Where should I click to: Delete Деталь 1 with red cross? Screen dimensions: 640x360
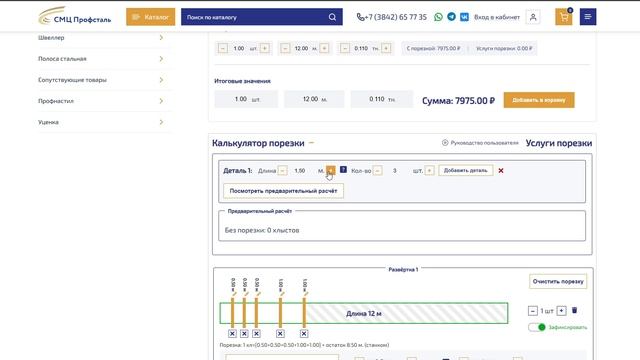pos(501,171)
